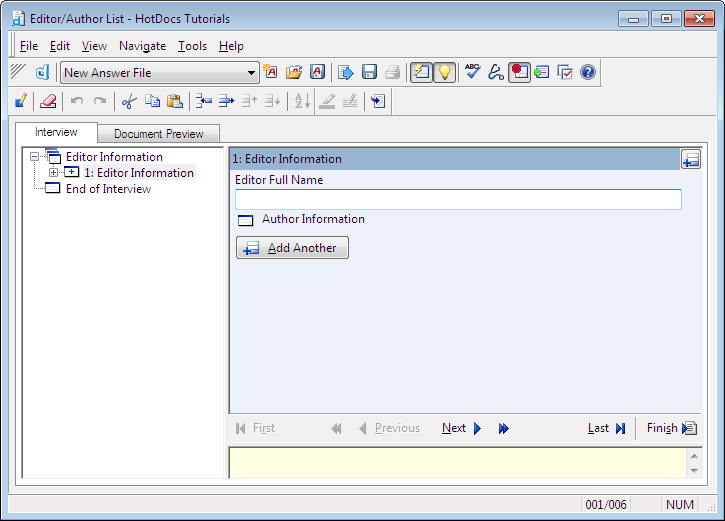Screen dimensions: 725x521
Task: Expand the 1: Editor Information node
Action: (x=54, y=172)
